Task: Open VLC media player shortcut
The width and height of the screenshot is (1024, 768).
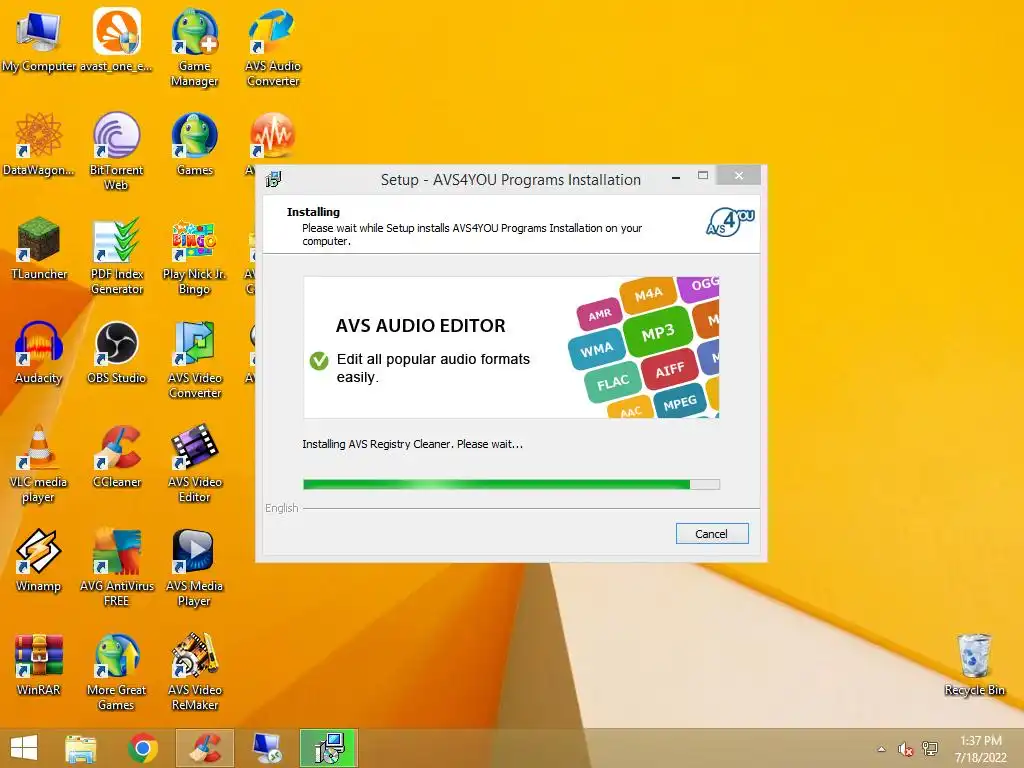Action: [39, 463]
